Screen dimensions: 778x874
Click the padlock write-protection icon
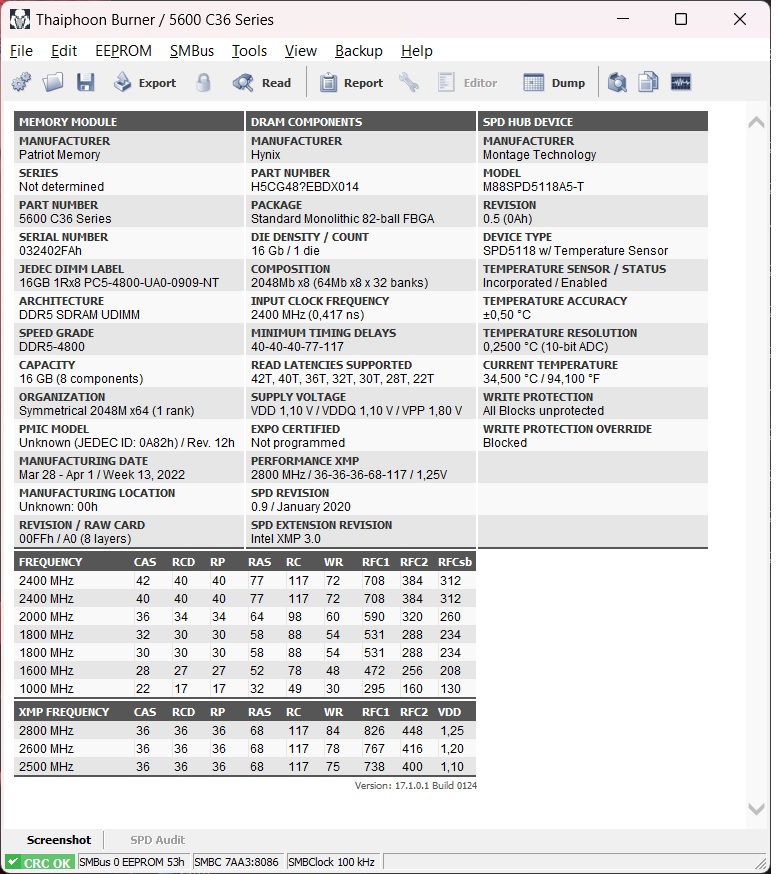(x=203, y=82)
